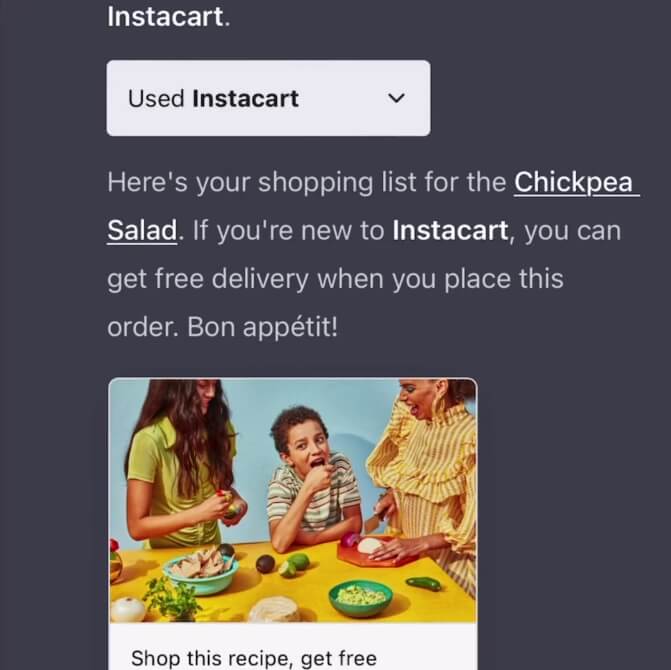Click the green bowl of guacamole

pos(360,597)
